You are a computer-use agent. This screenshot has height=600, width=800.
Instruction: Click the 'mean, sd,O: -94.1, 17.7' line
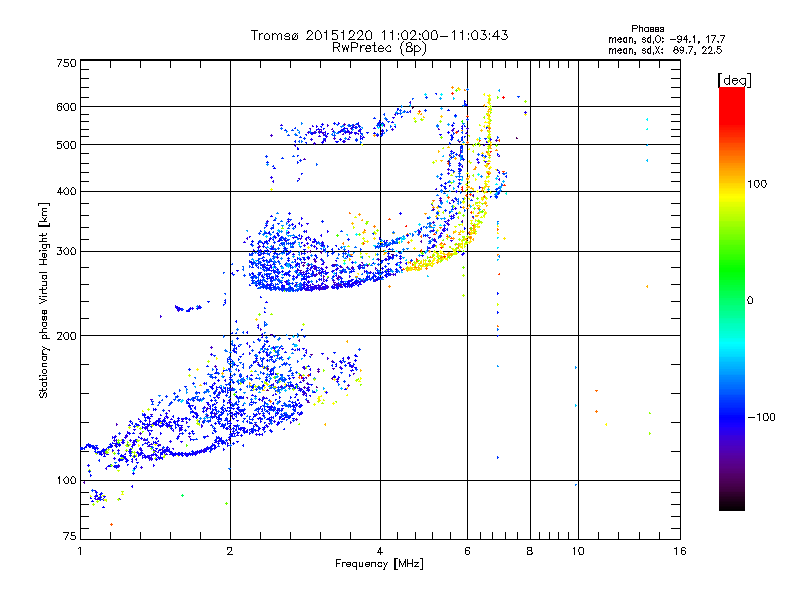point(666,39)
